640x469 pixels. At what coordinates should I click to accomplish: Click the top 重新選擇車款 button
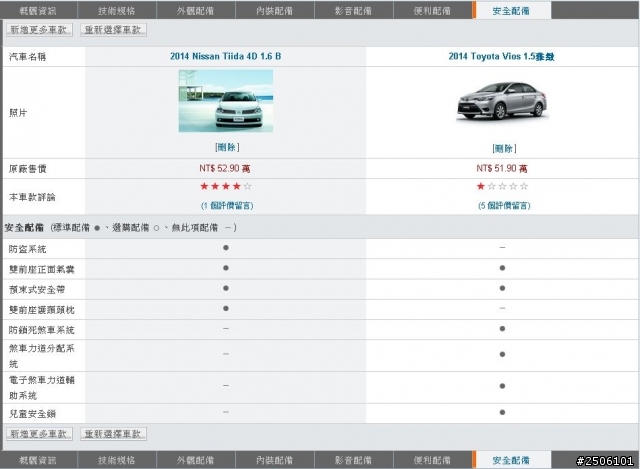[x=113, y=29]
